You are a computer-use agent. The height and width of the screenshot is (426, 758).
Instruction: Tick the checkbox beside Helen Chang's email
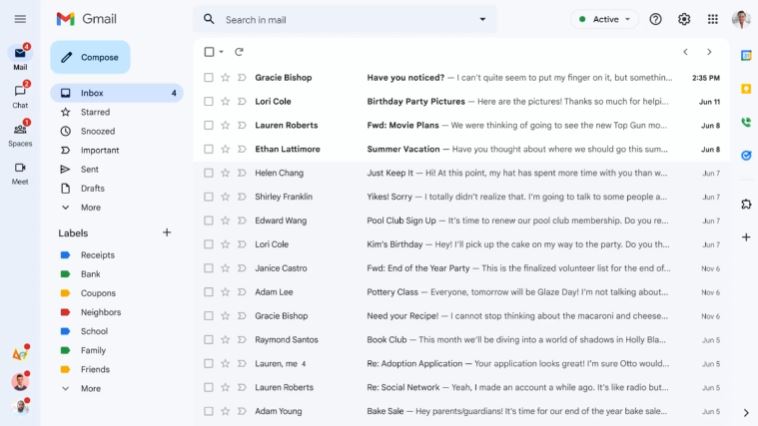(x=209, y=173)
